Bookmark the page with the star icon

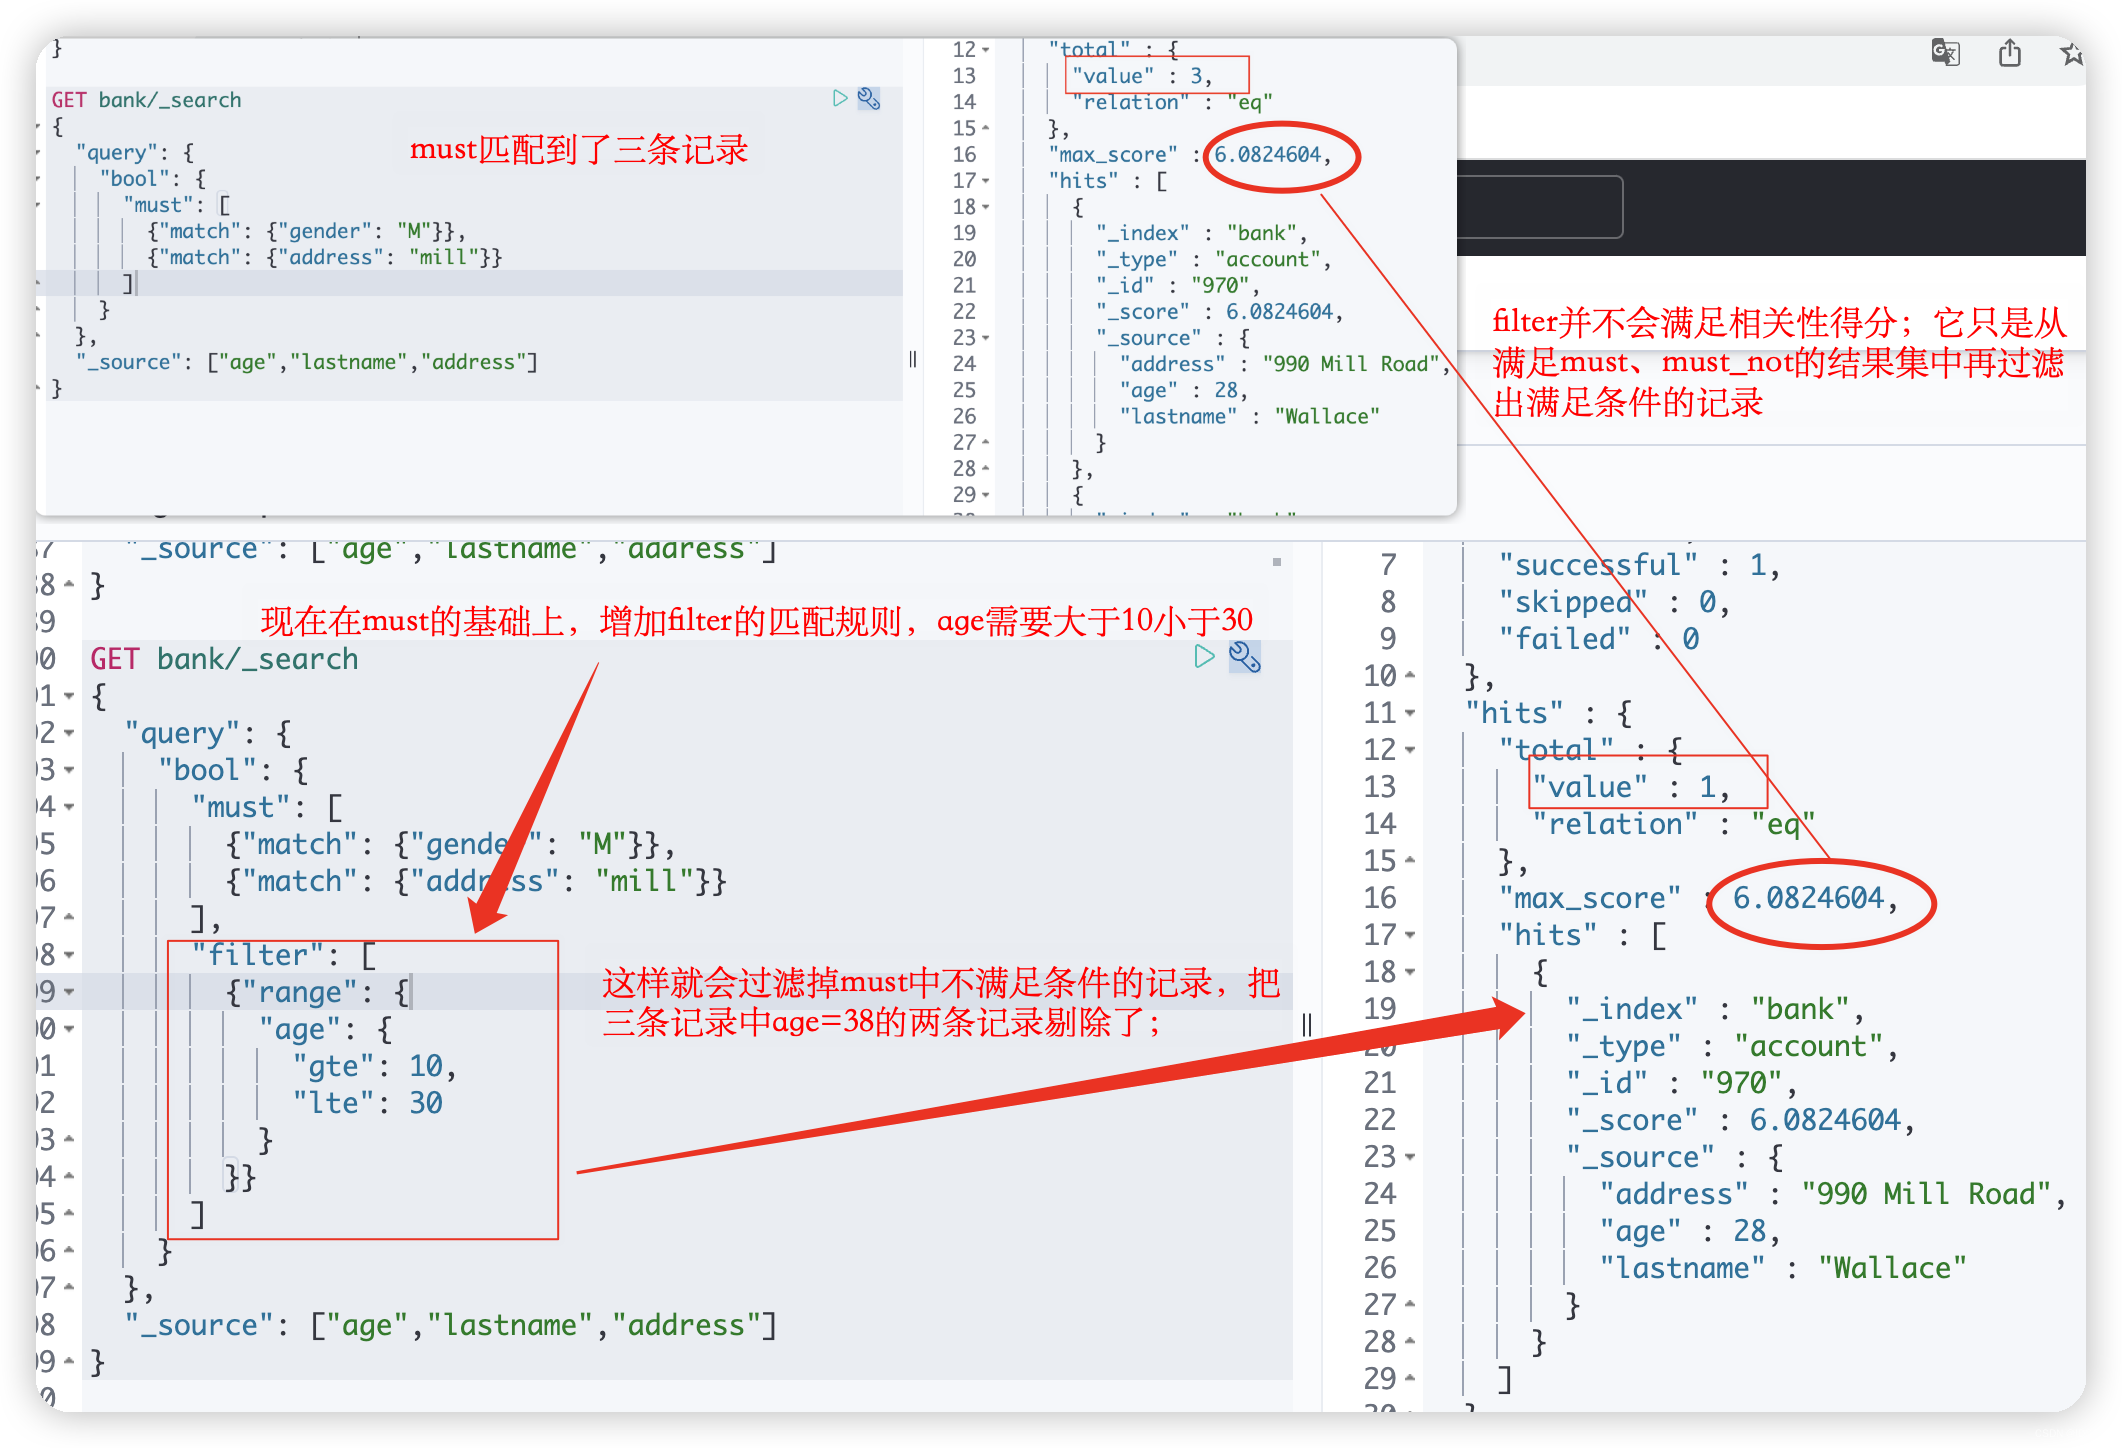(2071, 53)
